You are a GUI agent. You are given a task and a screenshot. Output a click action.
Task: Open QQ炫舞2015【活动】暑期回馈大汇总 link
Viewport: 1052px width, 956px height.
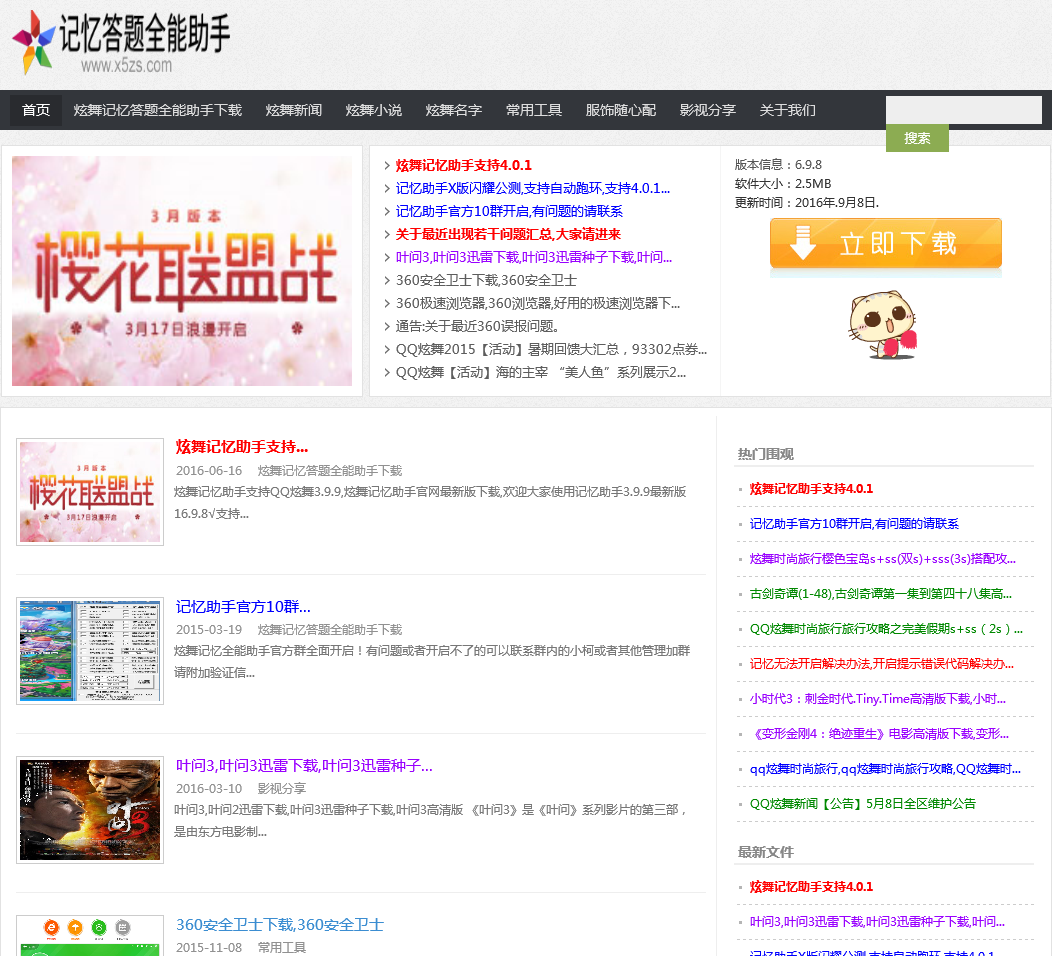click(x=551, y=349)
